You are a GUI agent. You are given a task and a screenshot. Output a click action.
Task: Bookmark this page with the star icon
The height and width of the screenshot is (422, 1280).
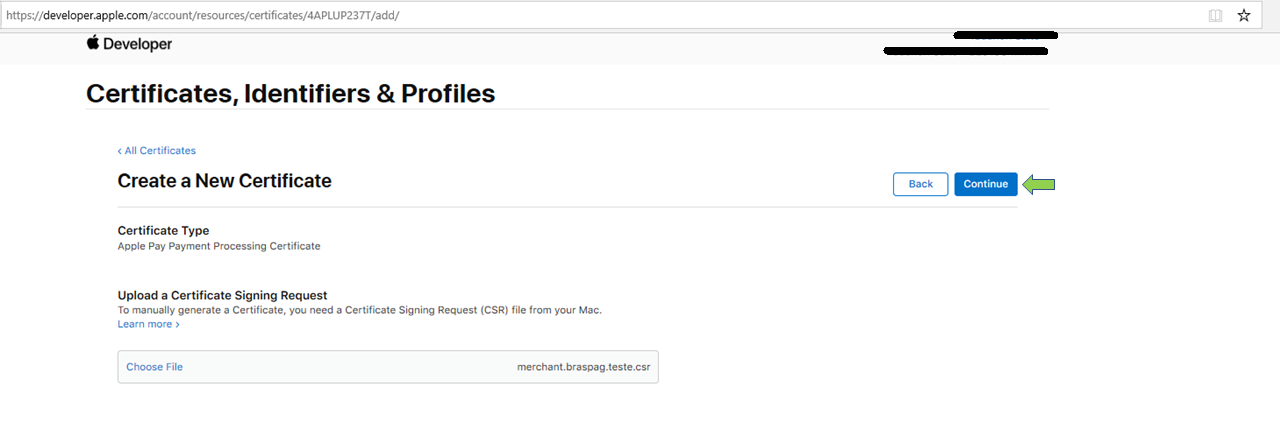coord(1244,16)
